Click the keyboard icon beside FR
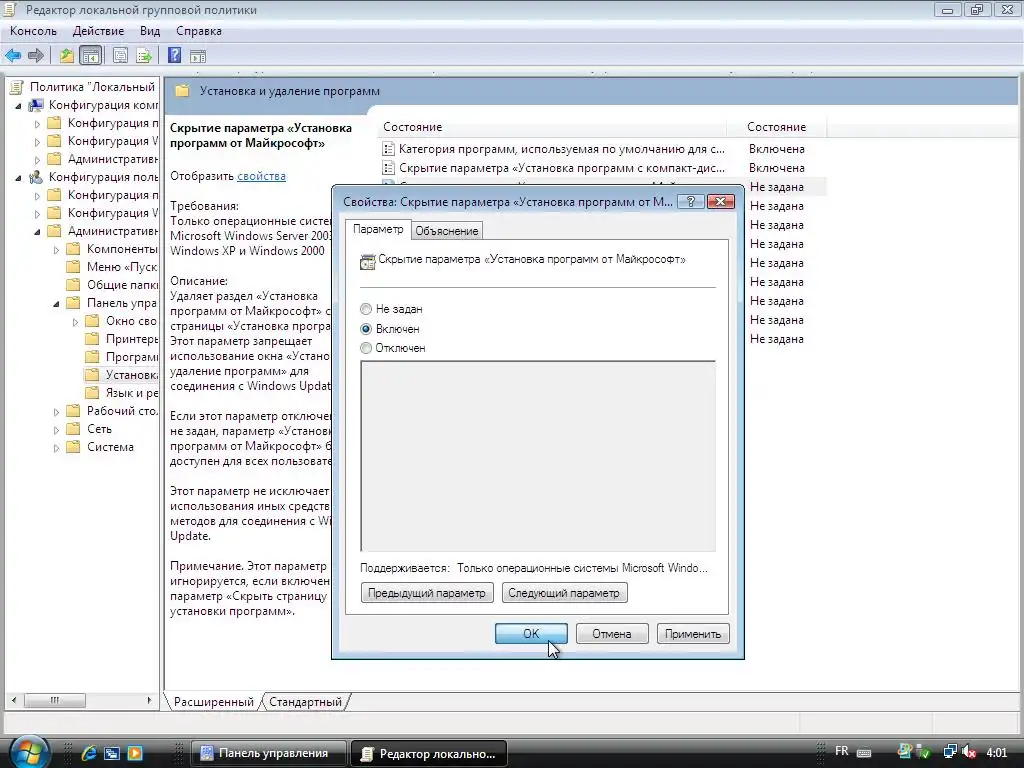1024x768 pixels. [863, 752]
